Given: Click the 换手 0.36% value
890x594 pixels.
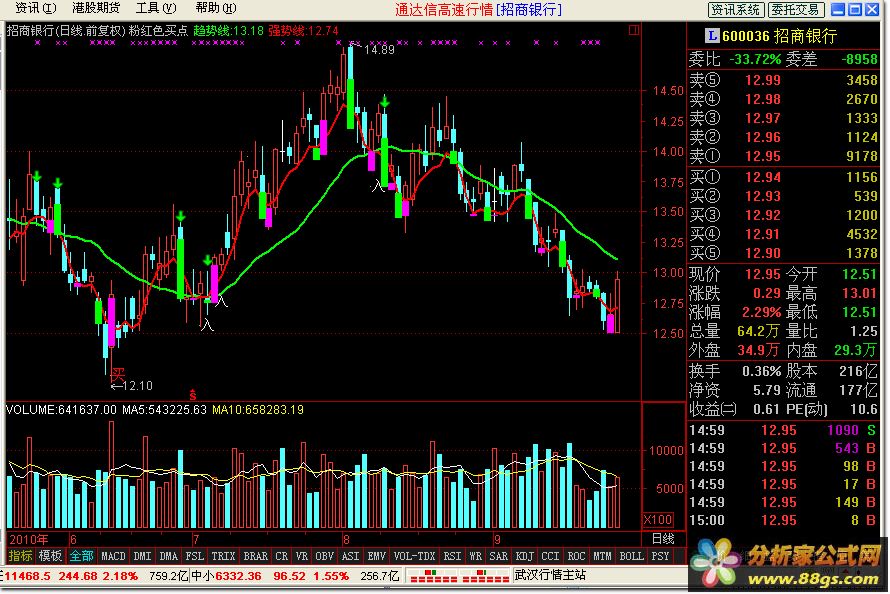Looking at the screenshot, I should 762,372.
